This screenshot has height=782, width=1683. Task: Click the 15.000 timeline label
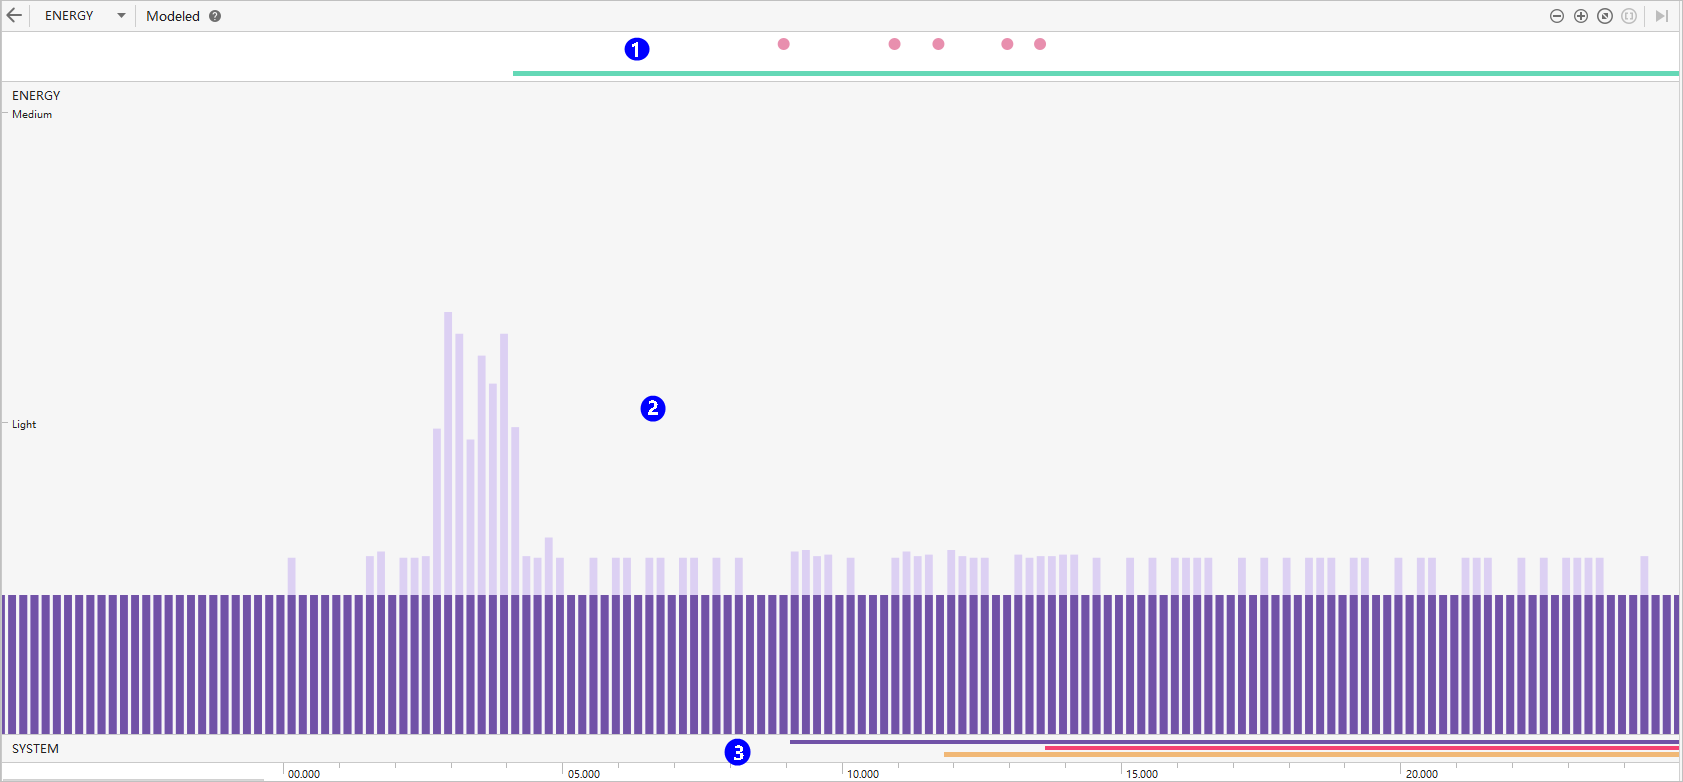tap(1142, 774)
